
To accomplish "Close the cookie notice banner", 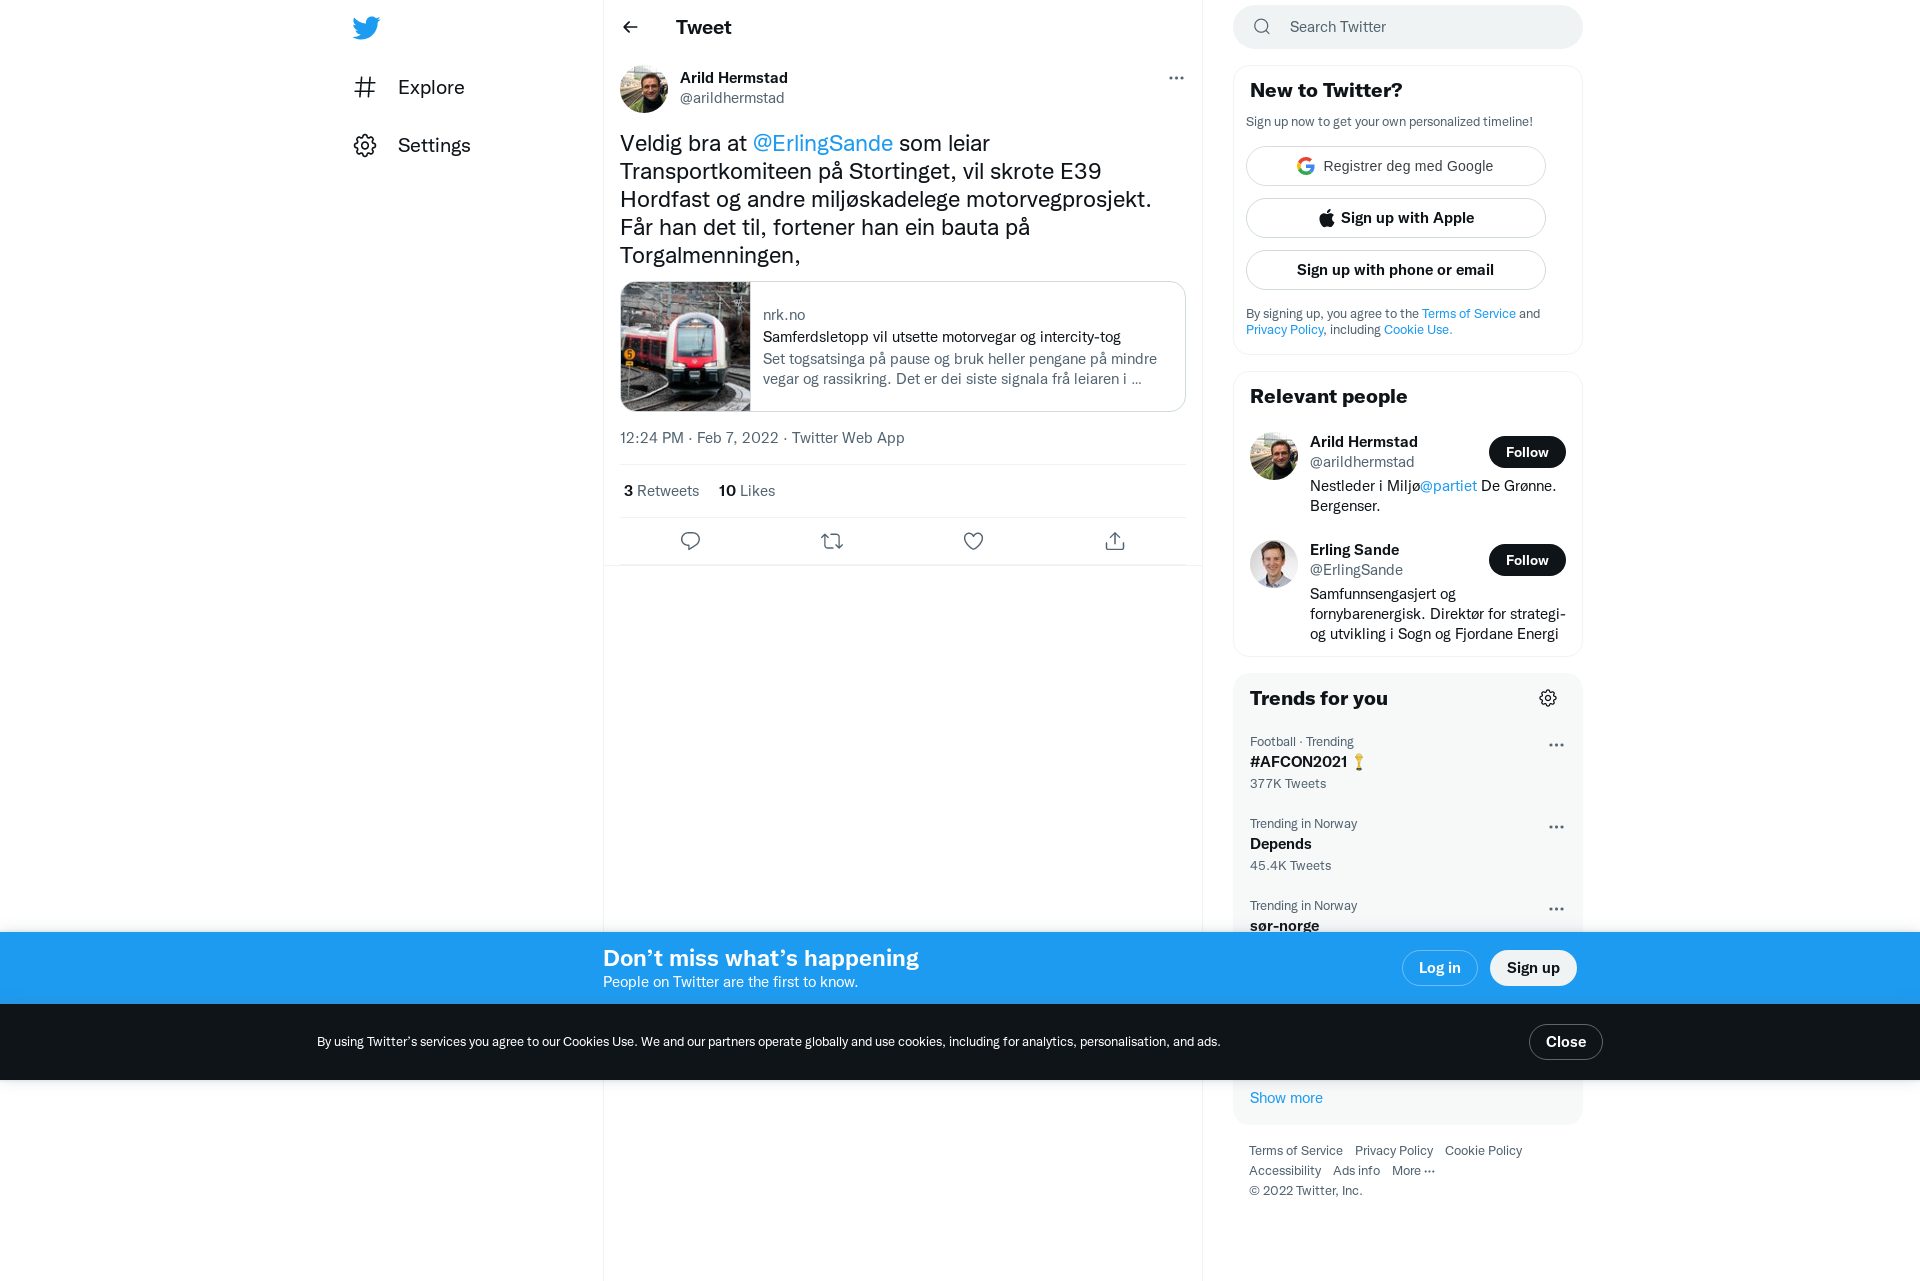I will coord(1565,1042).
